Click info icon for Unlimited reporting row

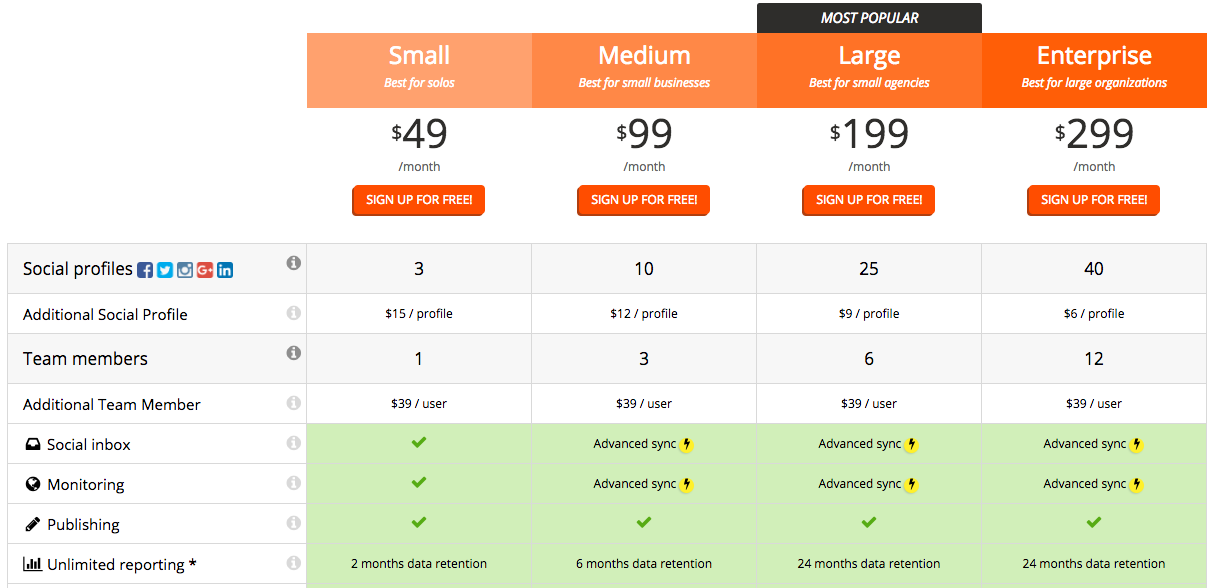(294, 563)
